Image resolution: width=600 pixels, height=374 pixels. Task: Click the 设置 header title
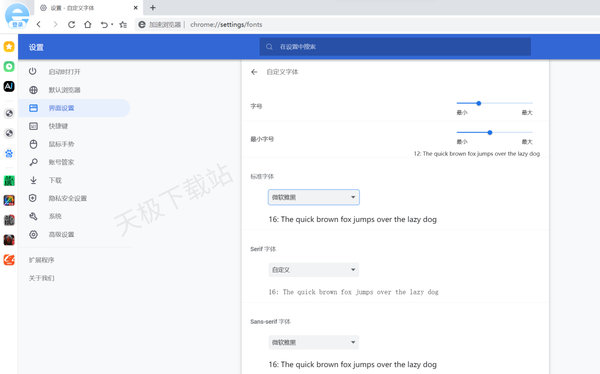coord(36,47)
